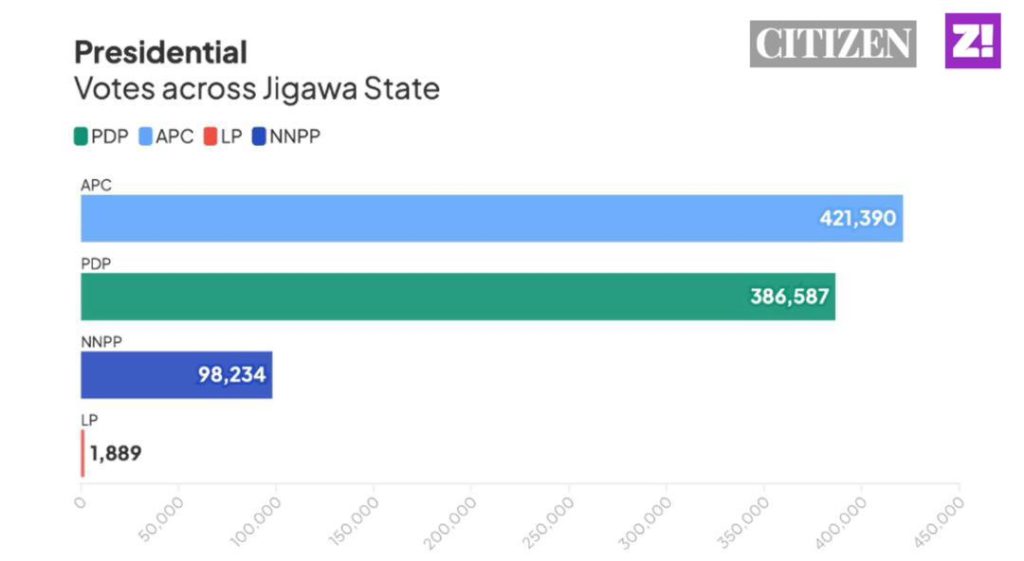The height and width of the screenshot is (561, 1024).
Task: Click the green PDP legend swatch
Action: [x=81, y=137]
